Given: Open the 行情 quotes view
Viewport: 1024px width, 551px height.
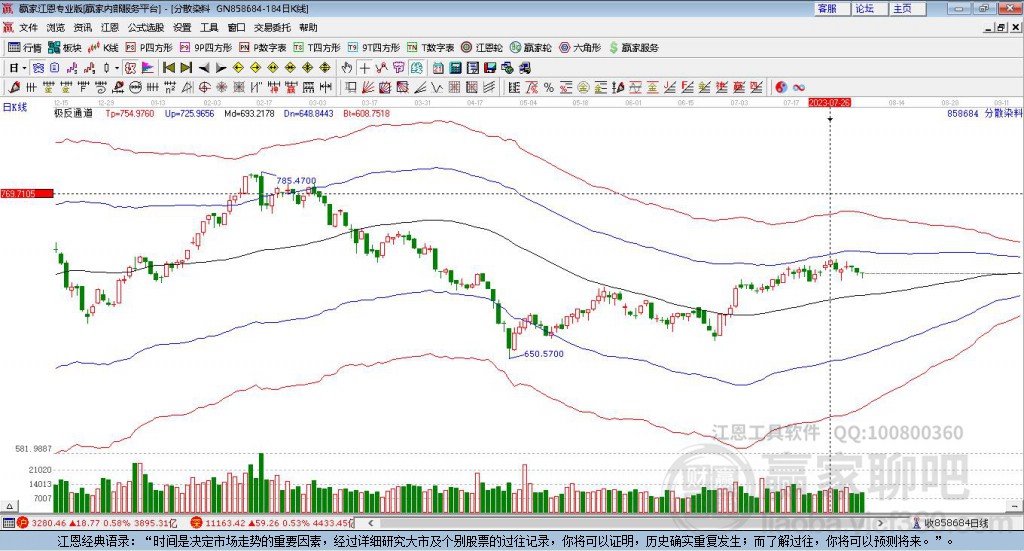Looking at the screenshot, I should coord(25,48).
